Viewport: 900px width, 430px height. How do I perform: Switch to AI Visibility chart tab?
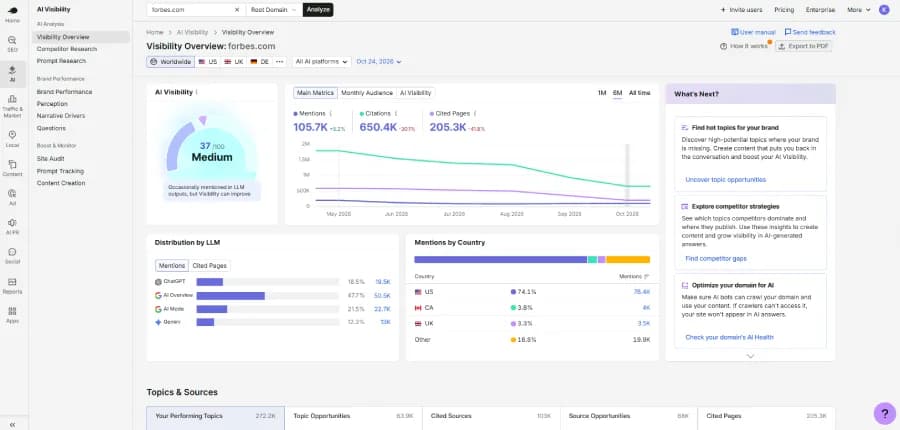[x=416, y=92]
